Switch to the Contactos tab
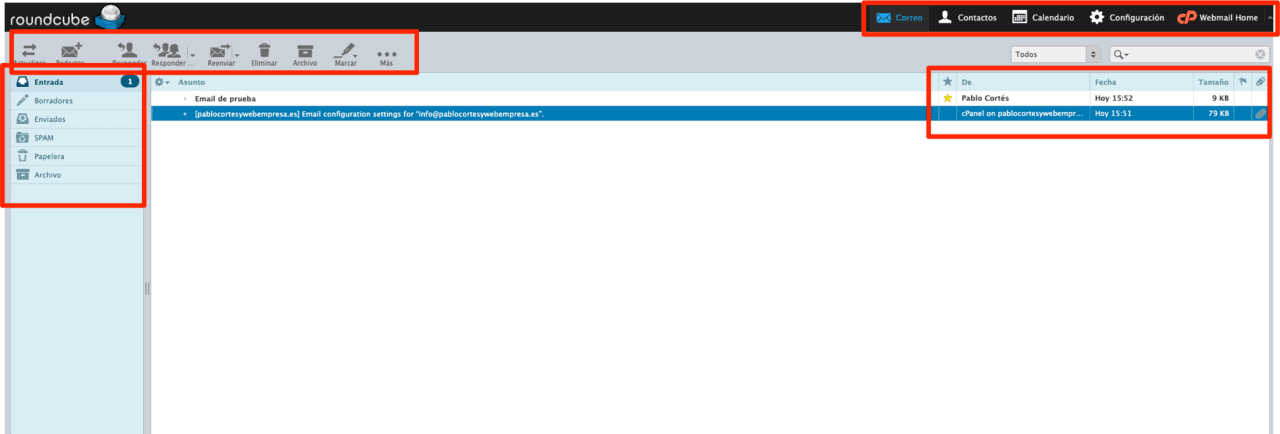 click(x=967, y=17)
